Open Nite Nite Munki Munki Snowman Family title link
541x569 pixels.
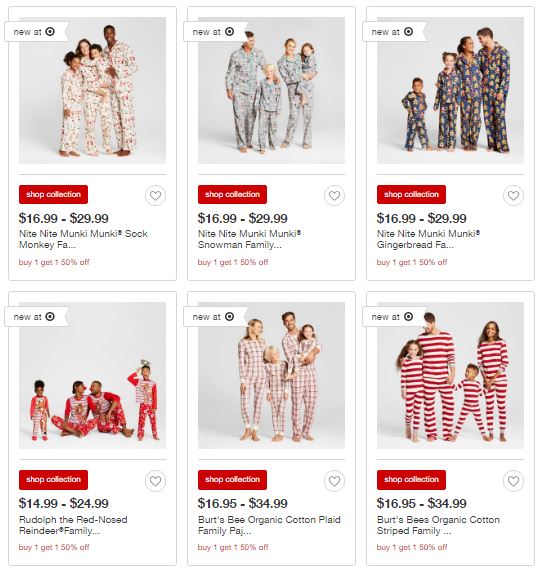click(x=249, y=239)
